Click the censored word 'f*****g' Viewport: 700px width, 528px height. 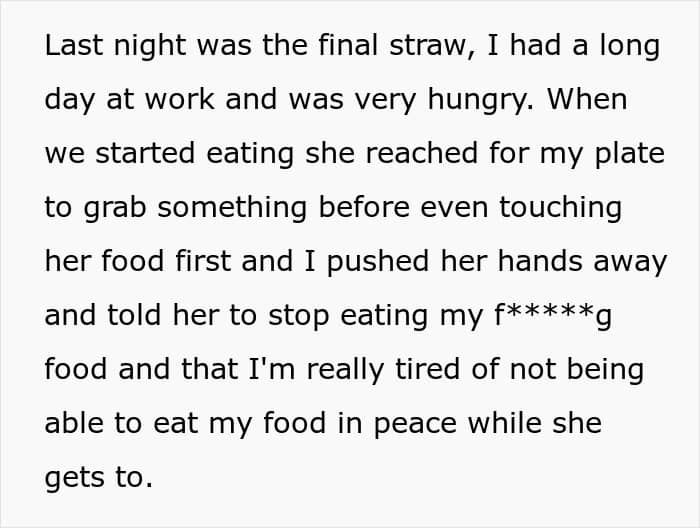[553, 316]
